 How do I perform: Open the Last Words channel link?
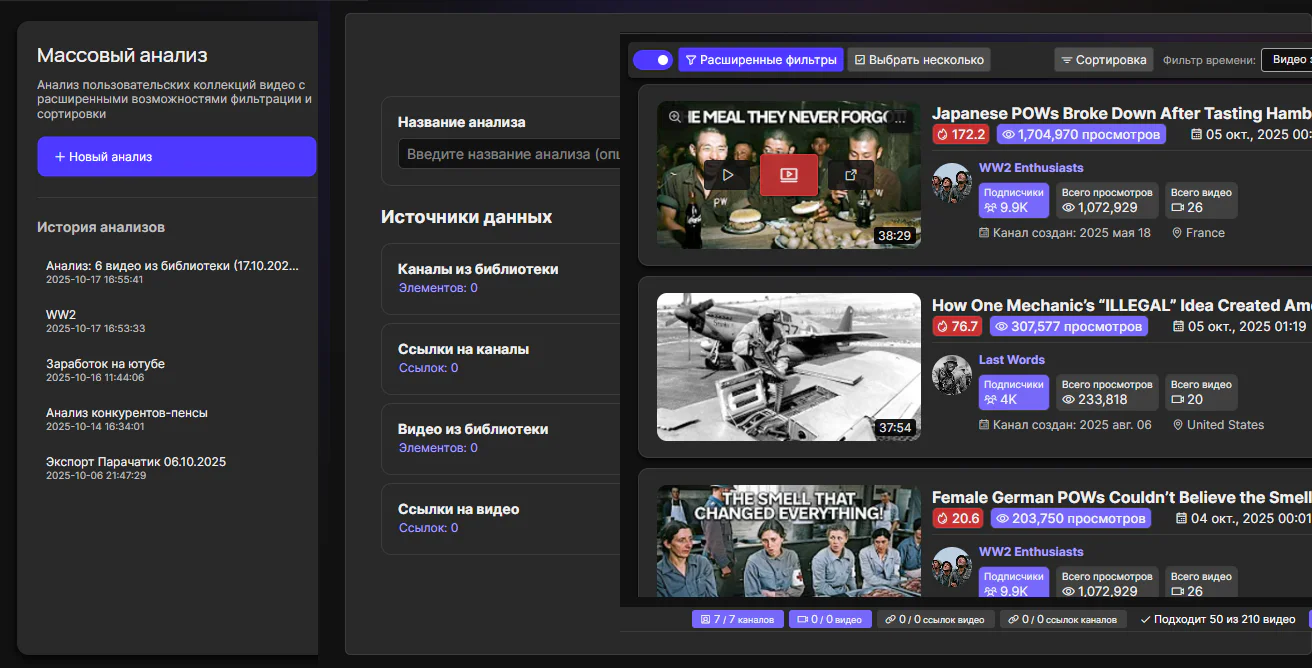tap(1011, 360)
